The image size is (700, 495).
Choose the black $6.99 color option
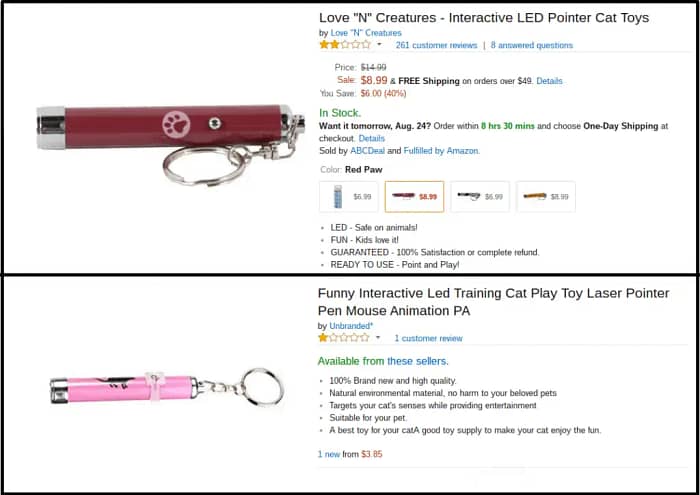coord(479,197)
